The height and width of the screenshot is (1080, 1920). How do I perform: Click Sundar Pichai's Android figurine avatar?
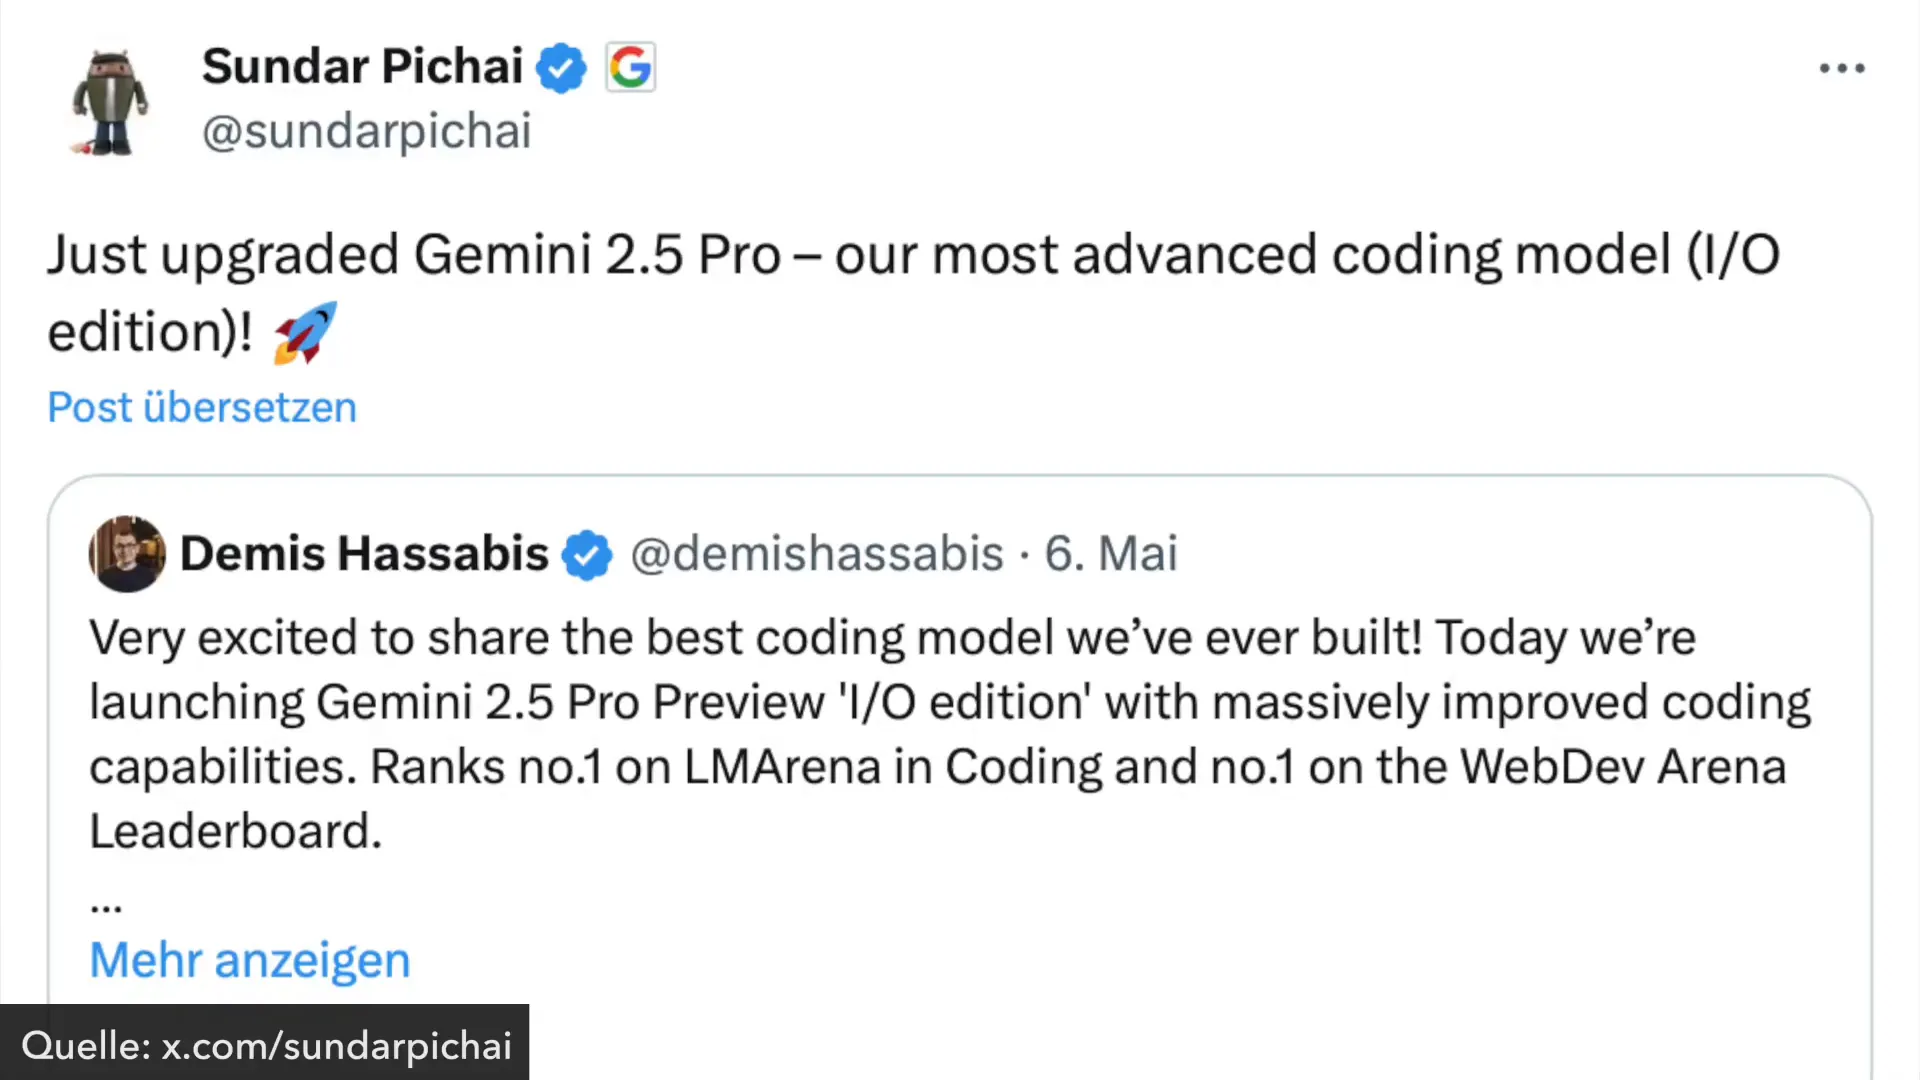pyautogui.click(x=110, y=100)
